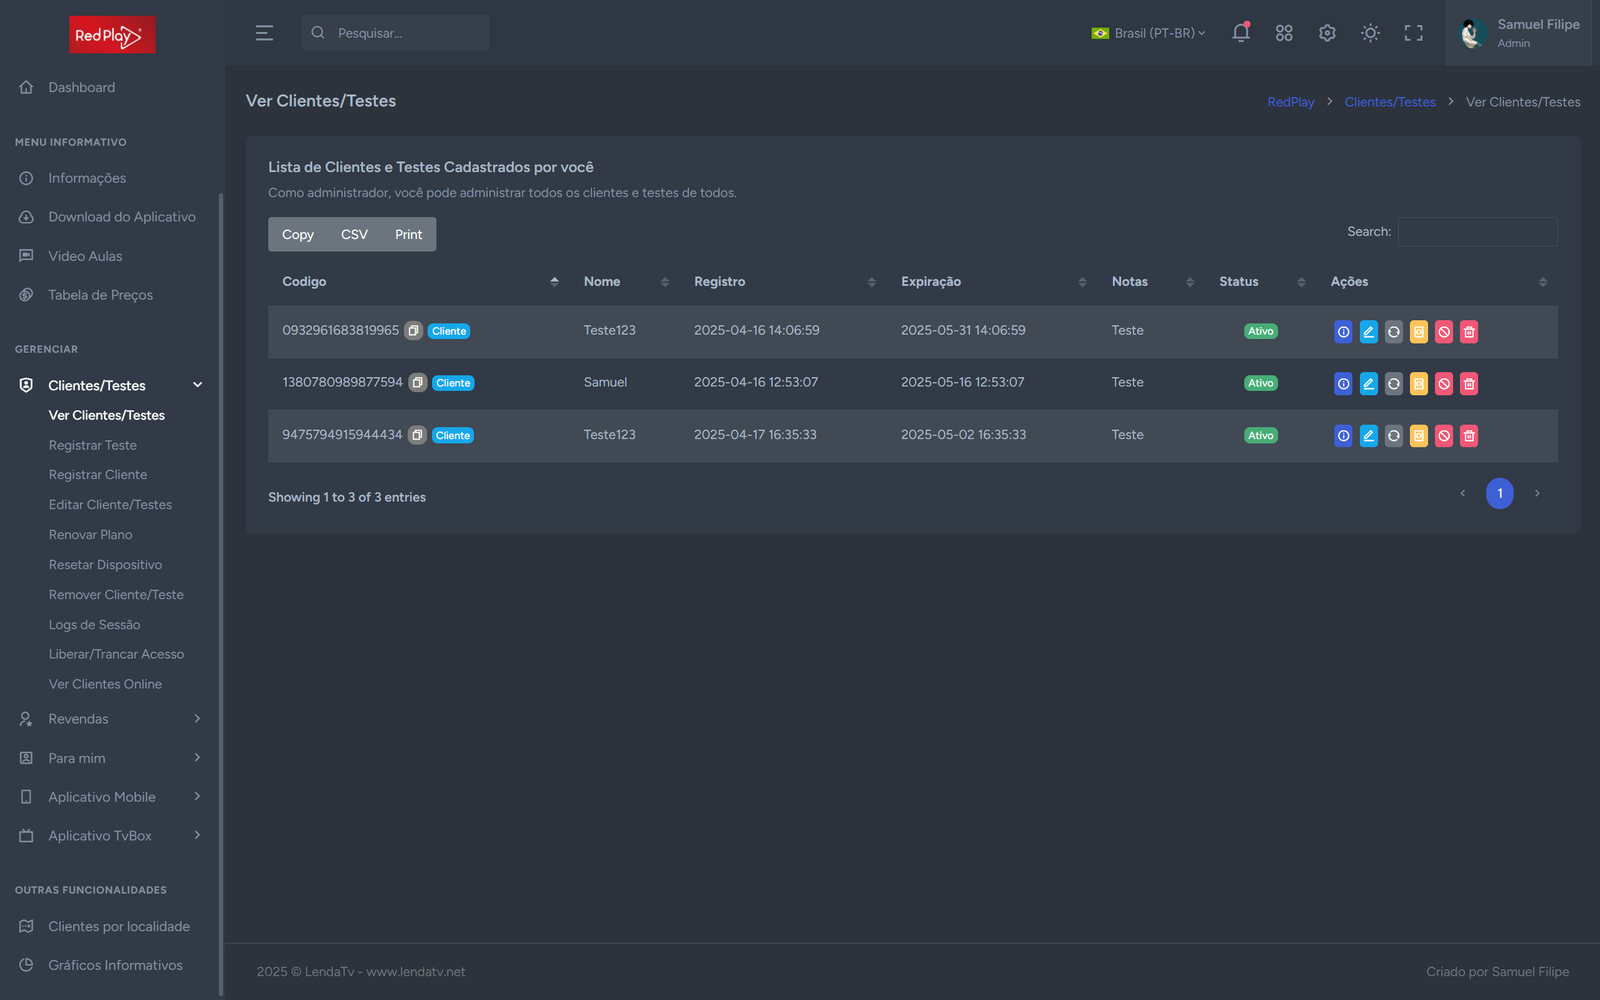Click yellow icon for code 9475794915944434
Screen dimensions: 1600x1000
[1418, 436]
